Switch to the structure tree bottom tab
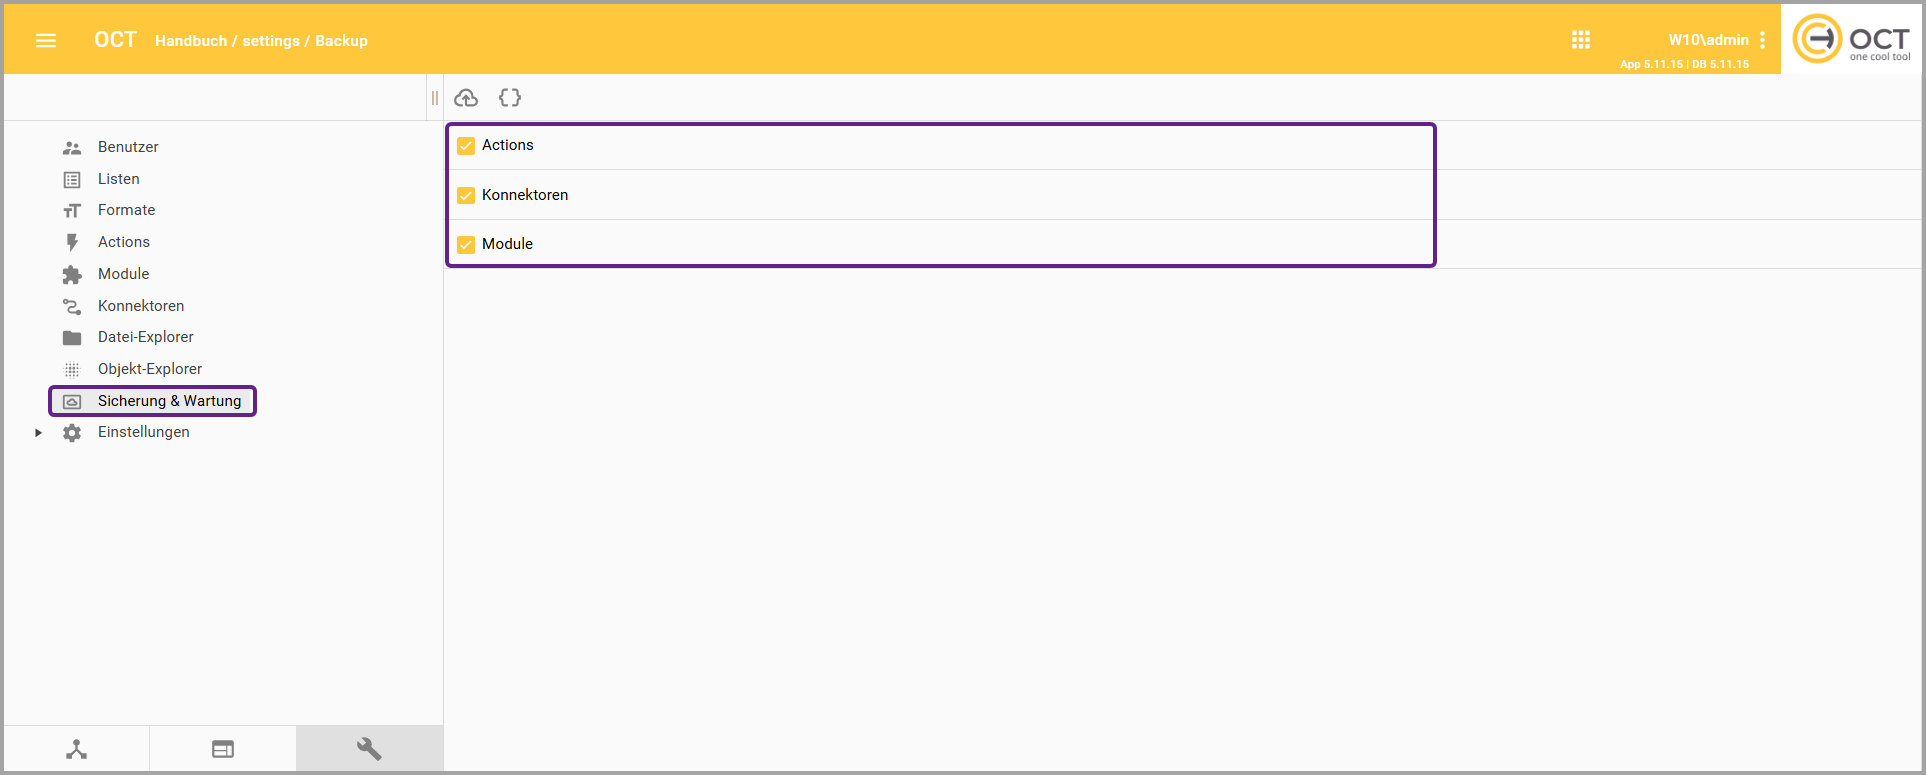 tap(77, 749)
